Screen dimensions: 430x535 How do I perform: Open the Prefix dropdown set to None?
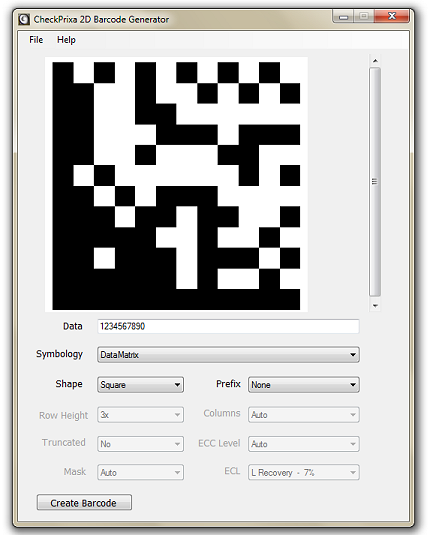click(x=303, y=385)
